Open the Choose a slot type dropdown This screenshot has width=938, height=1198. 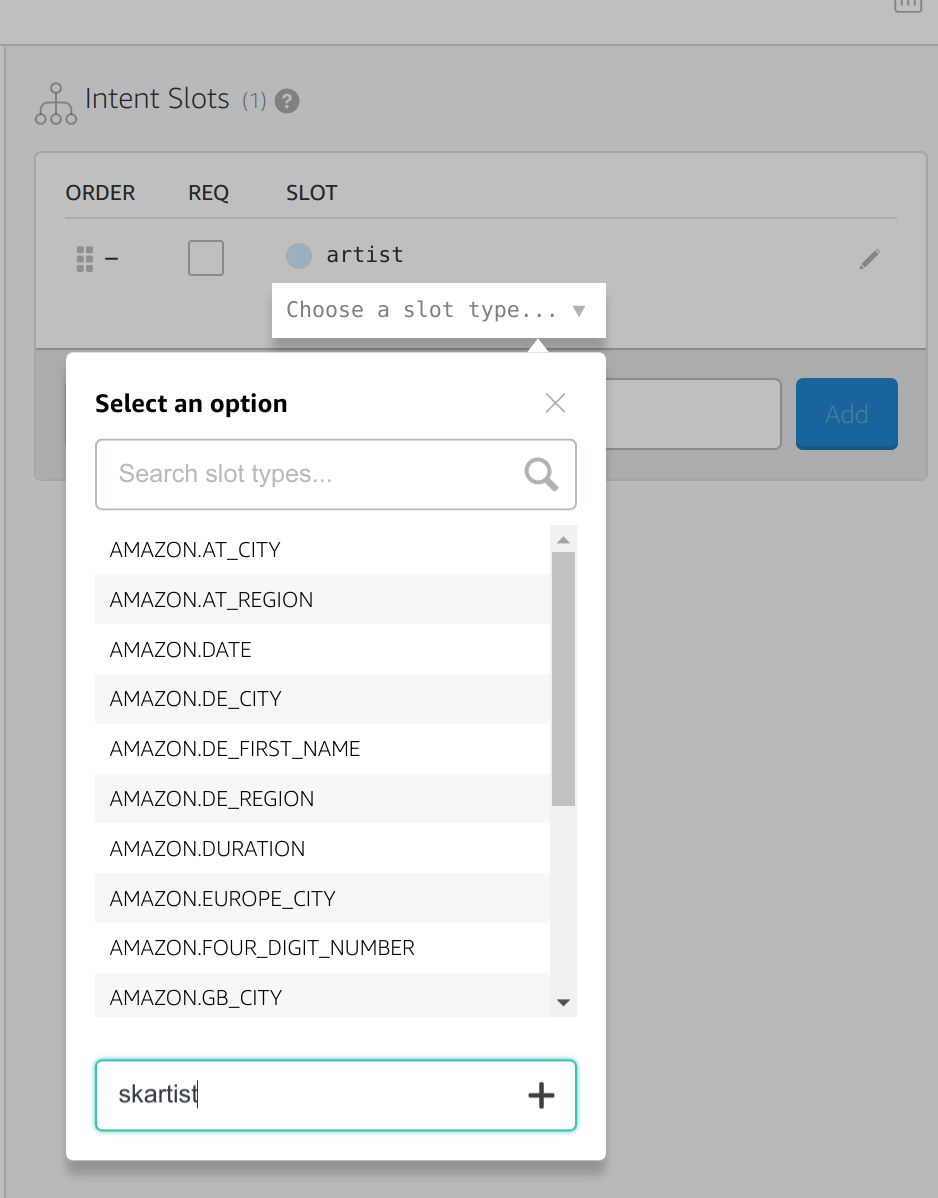point(438,310)
